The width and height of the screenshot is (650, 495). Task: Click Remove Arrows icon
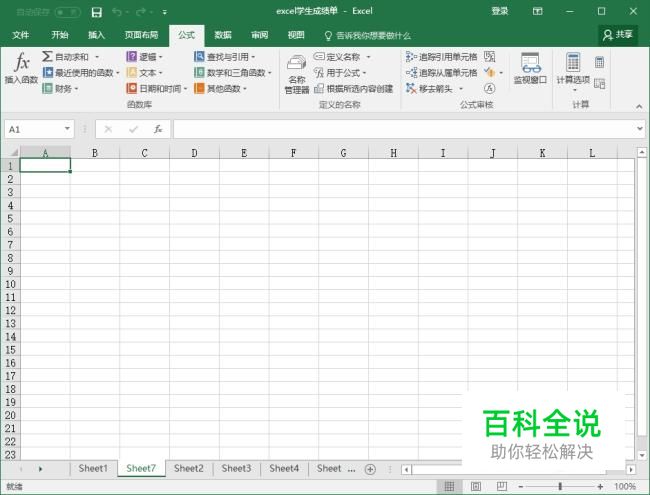[411, 88]
